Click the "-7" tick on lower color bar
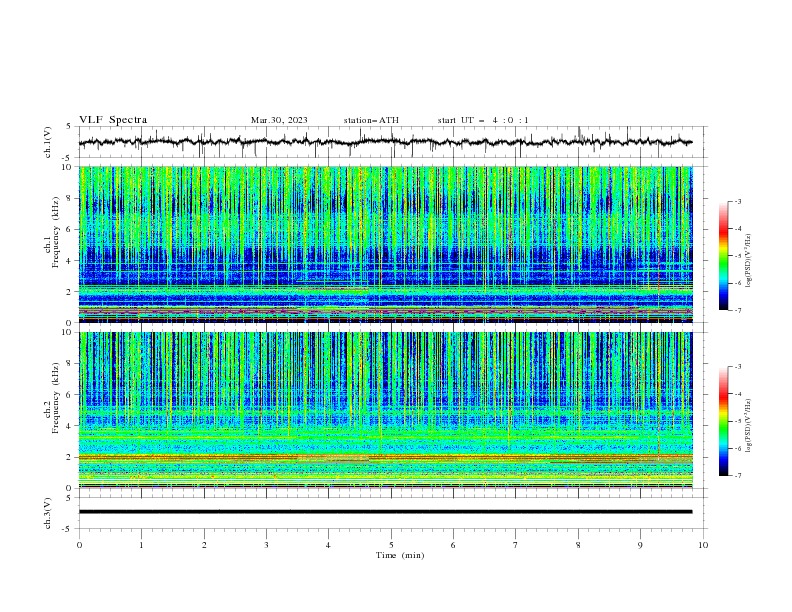792x612 pixels. tap(737, 475)
